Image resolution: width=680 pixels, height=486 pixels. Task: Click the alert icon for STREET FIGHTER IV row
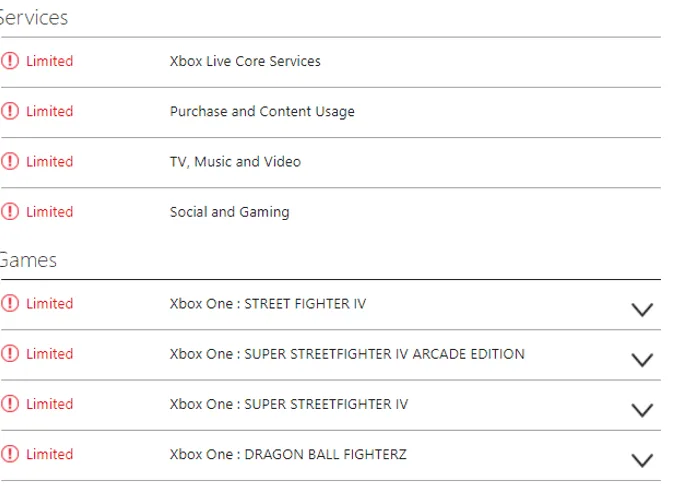(10, 303)
